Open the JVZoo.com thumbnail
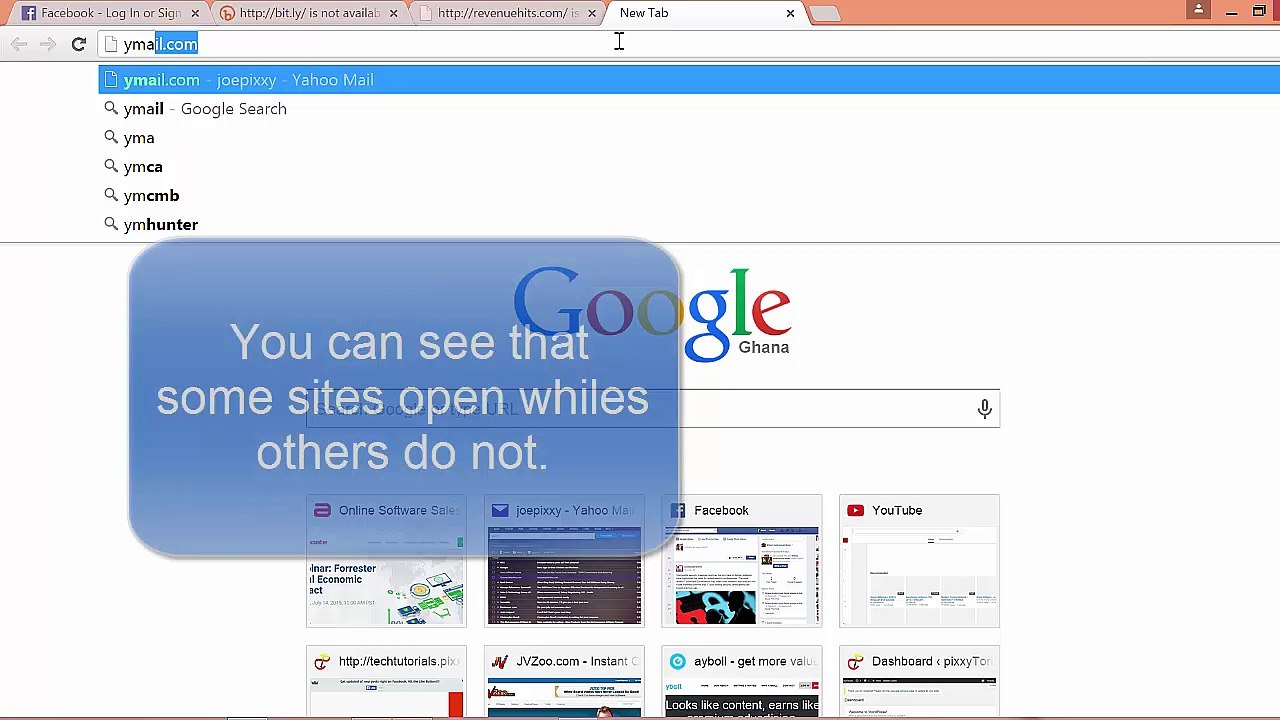 click(564, 683)
